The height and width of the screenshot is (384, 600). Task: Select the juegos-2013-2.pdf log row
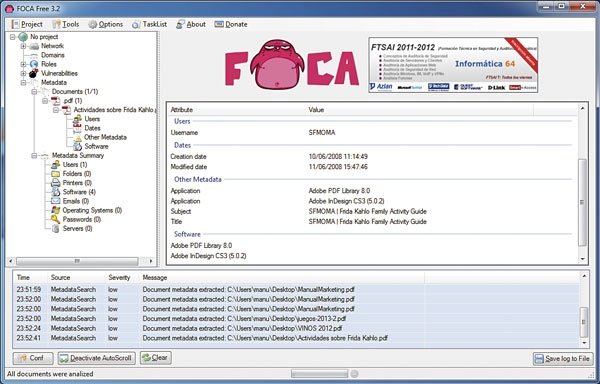click(296, 319)
